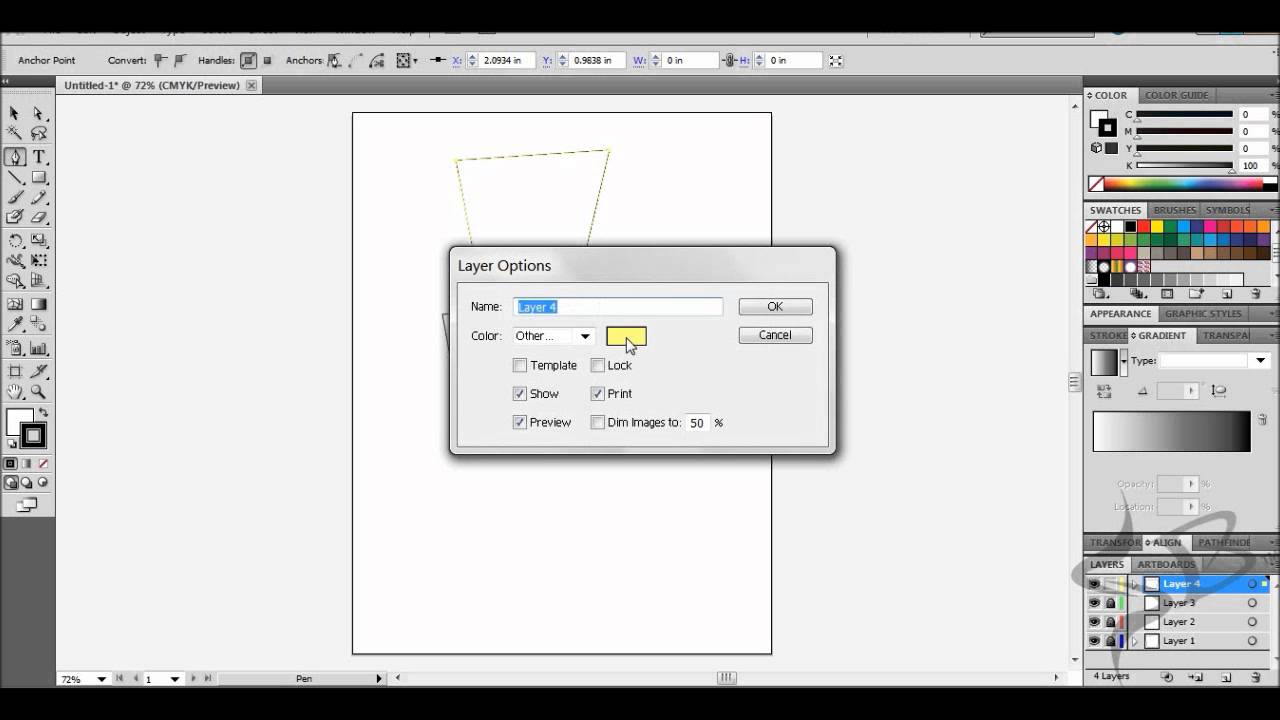The height and width of the screenshot is (720, 1280).
Task: Switch to the Artboards tab
Action: (x=1166, y=564)
